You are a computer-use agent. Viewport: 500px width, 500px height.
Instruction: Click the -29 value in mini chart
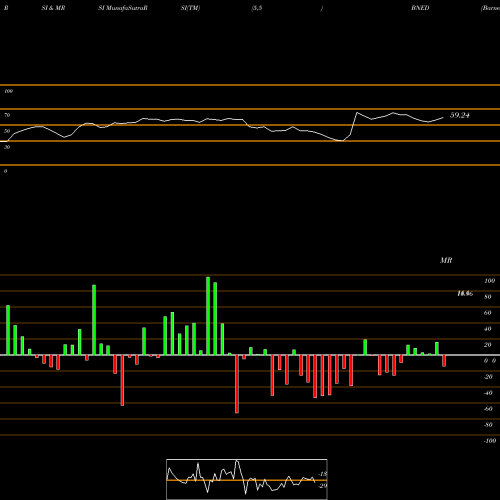pos(323,486)
